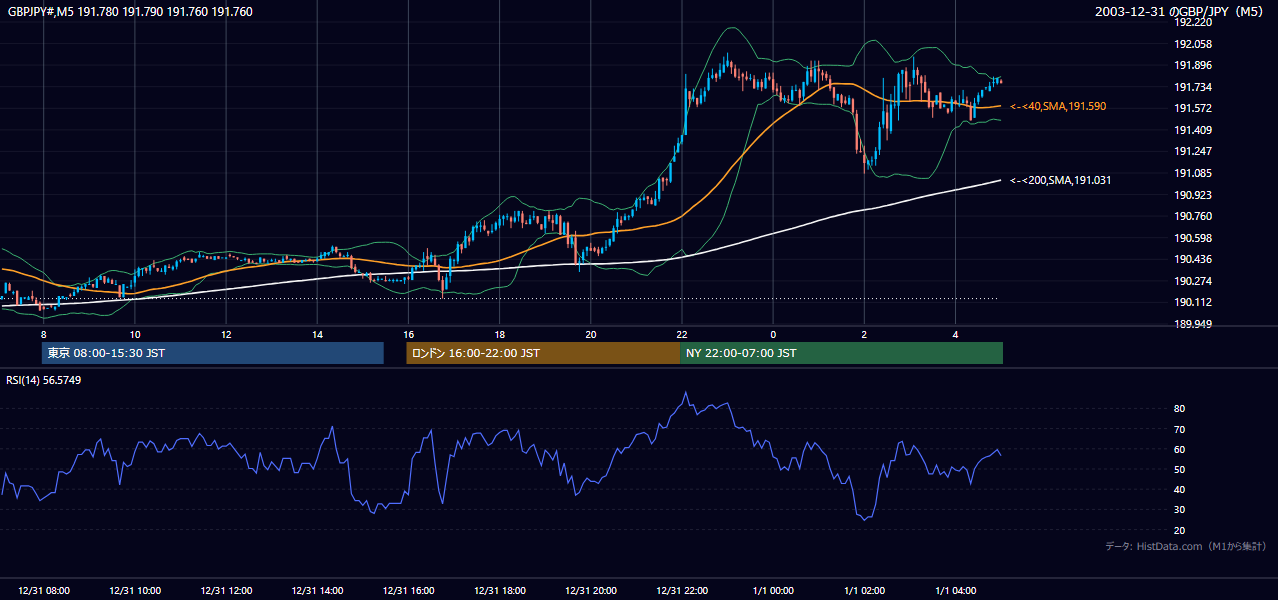
Task: Click price axis value 192.058
Action: point(1193,44)
